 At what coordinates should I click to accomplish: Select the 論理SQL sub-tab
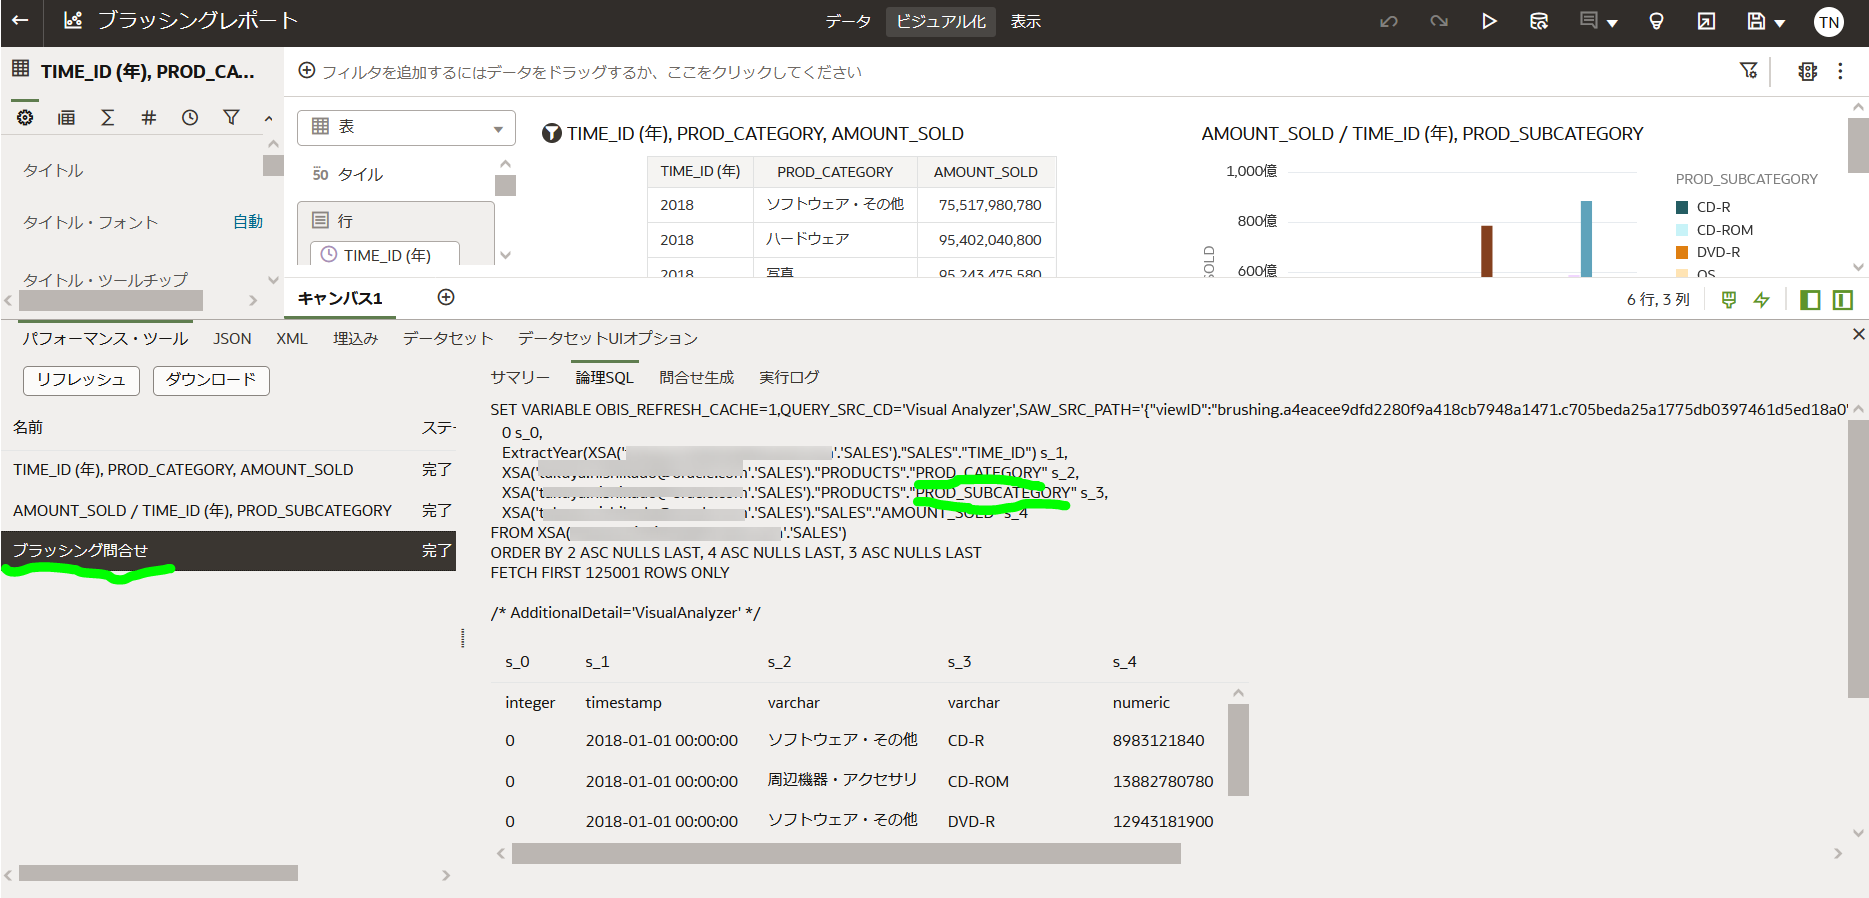click(x=605, y=377)
